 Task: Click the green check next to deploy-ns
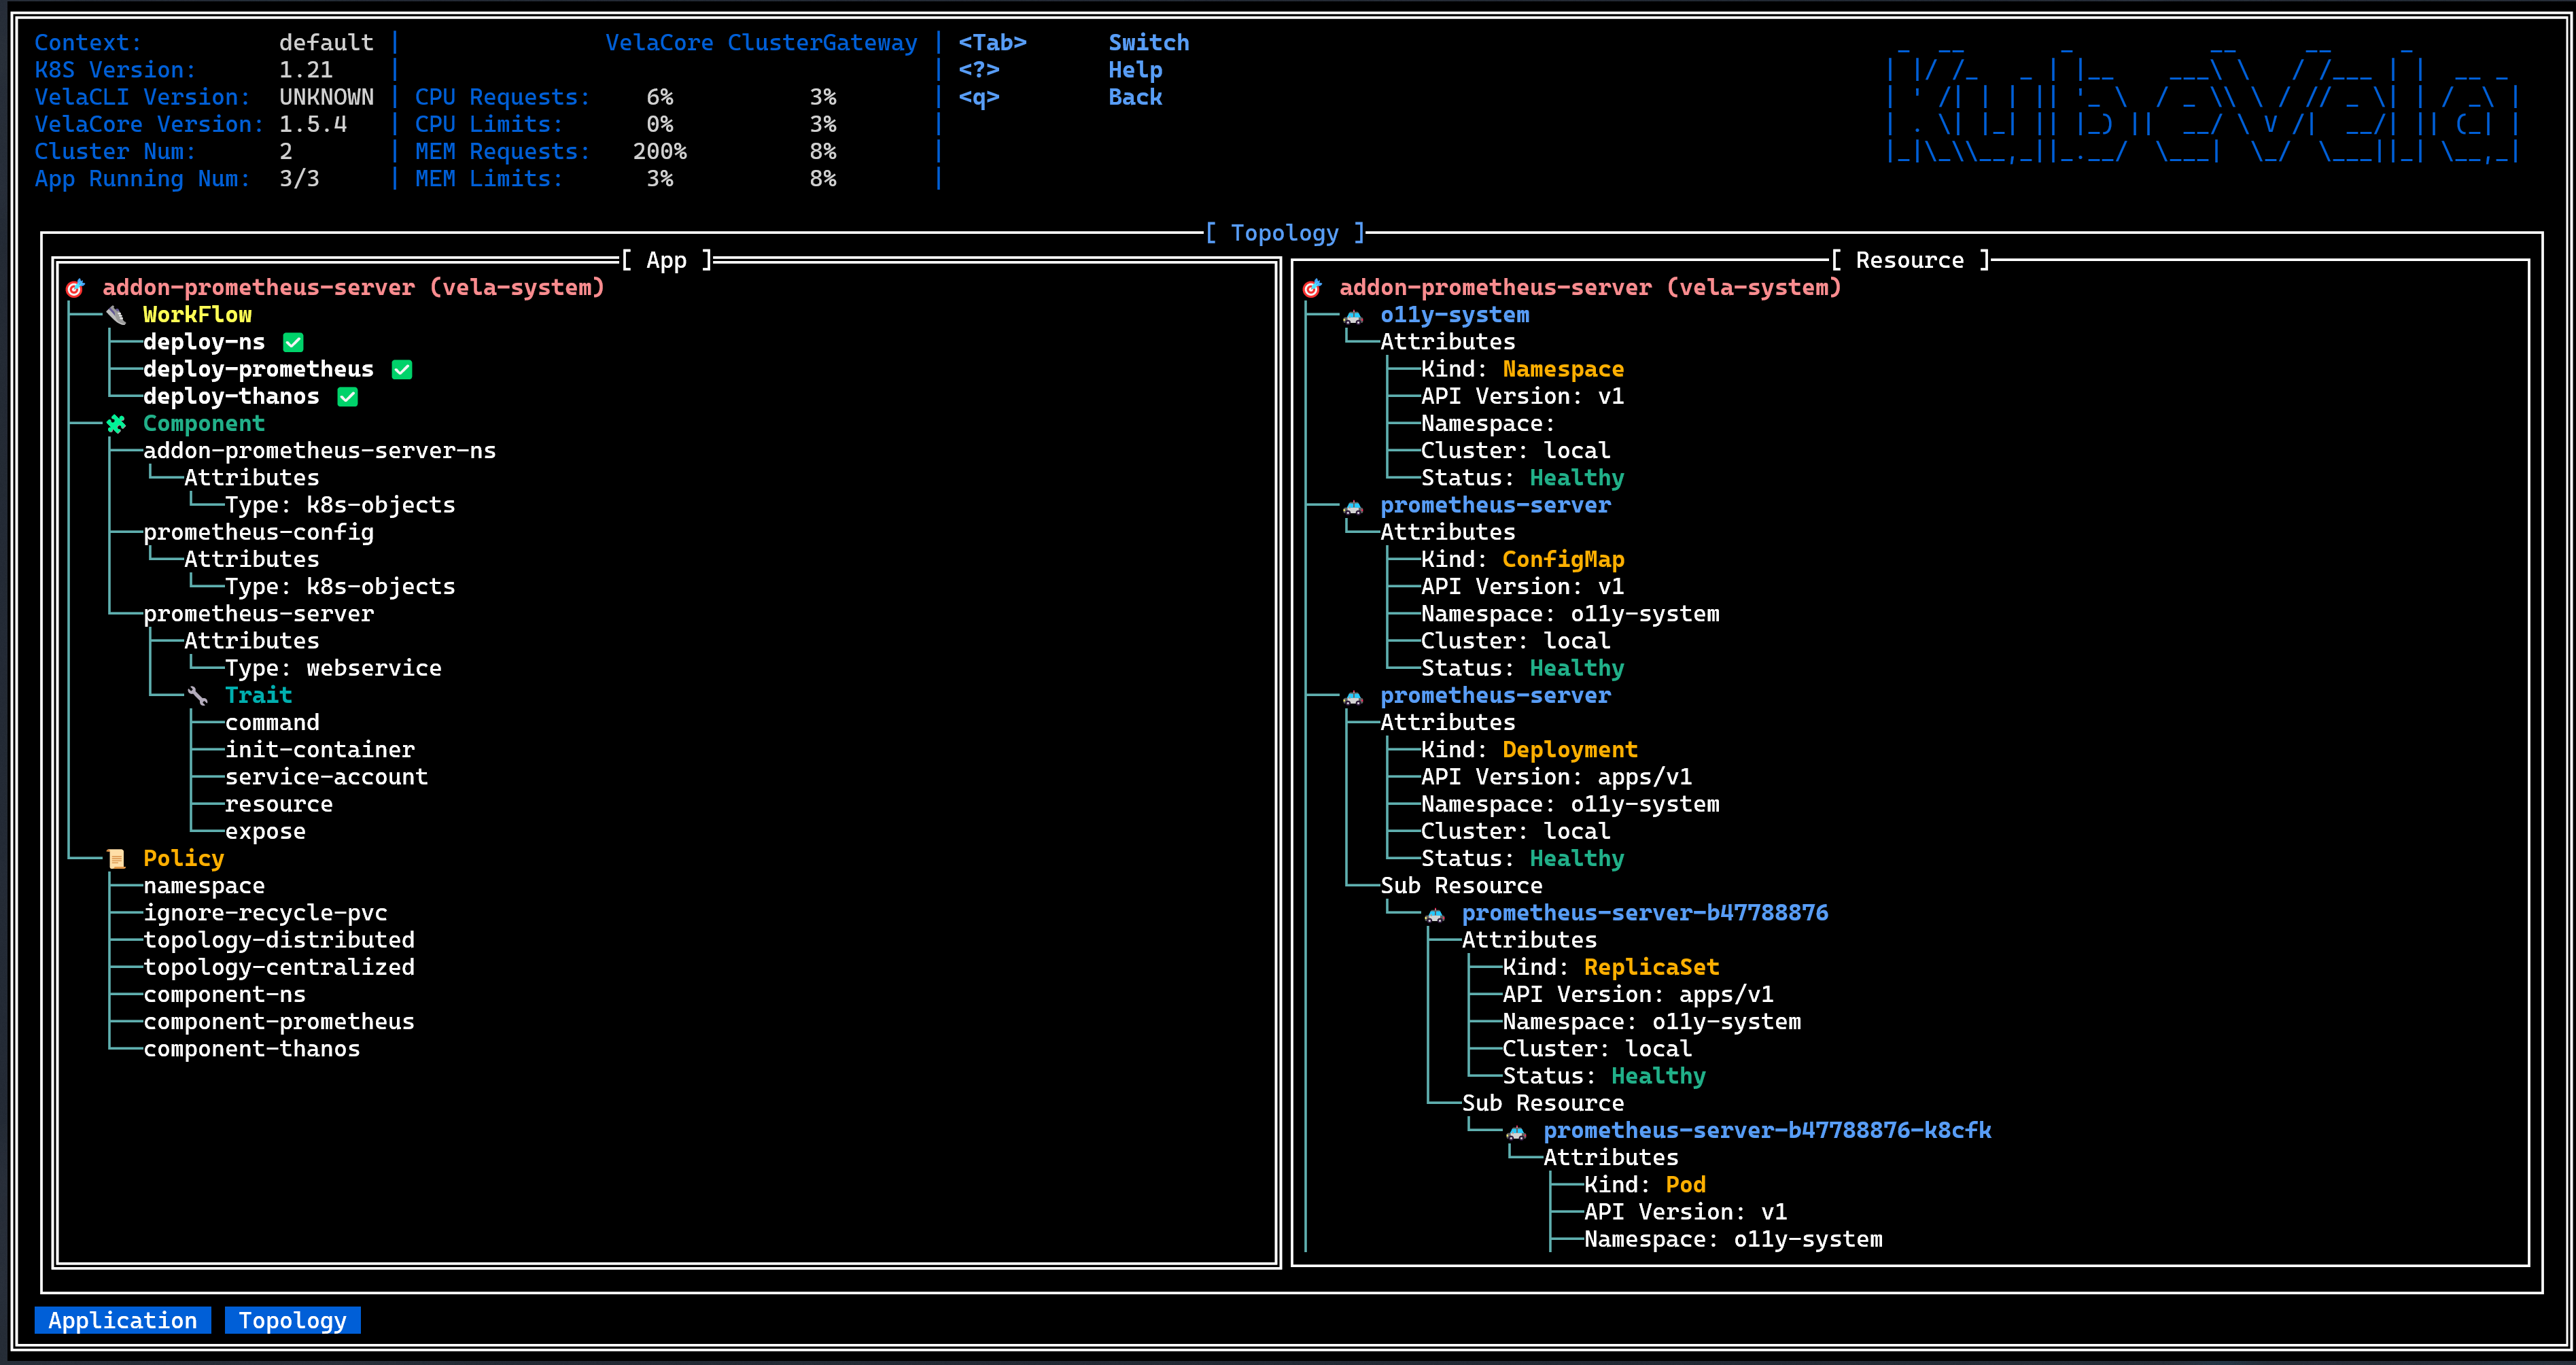click(x=293, y=342)
